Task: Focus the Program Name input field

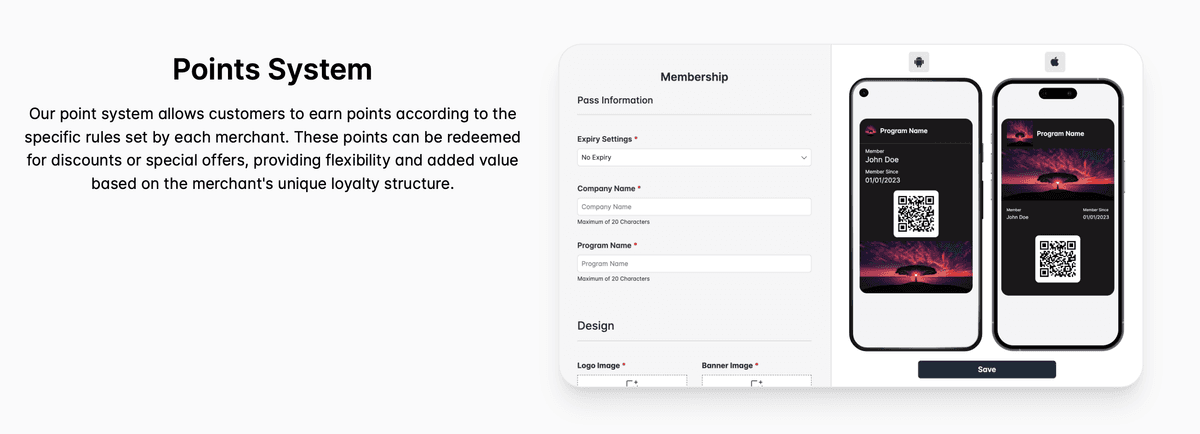Action: pyautogui.click(x=694, y=264)
